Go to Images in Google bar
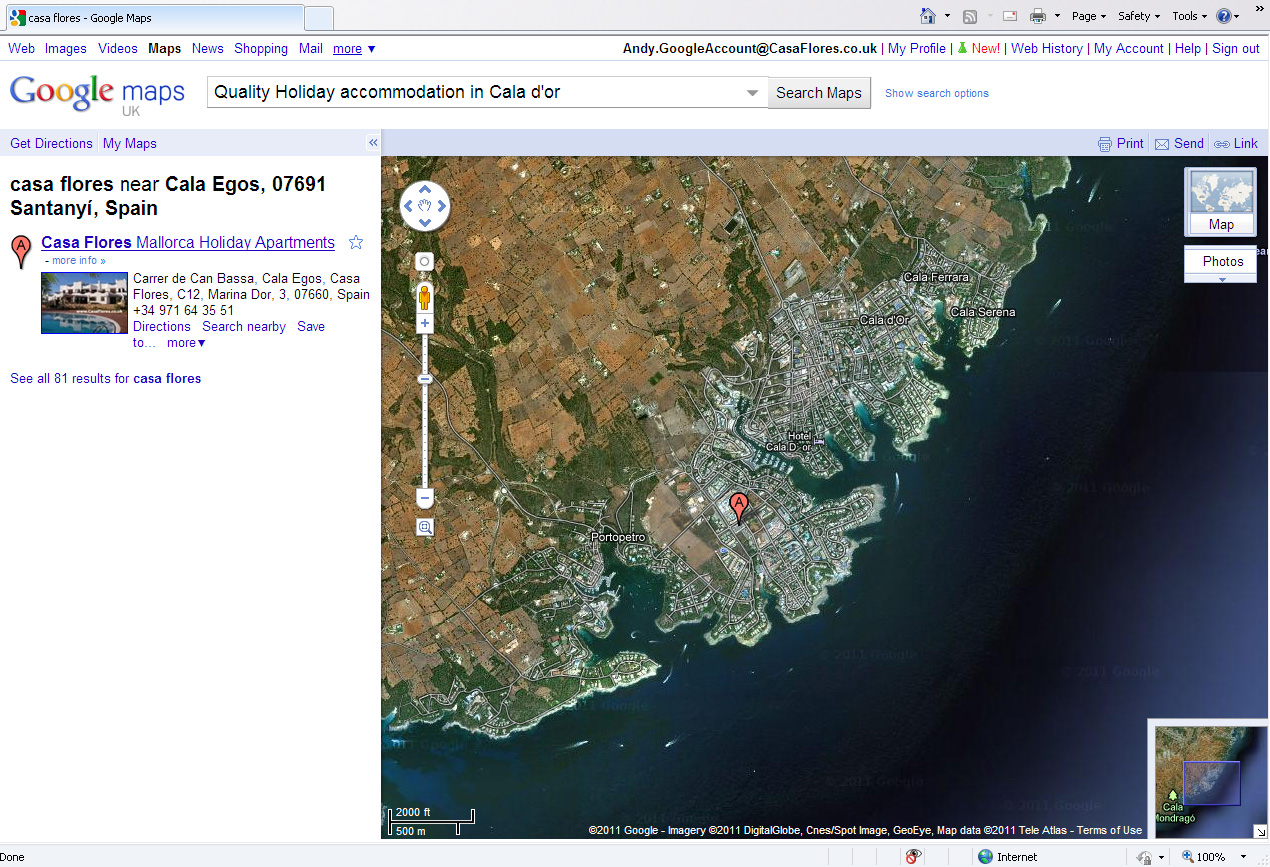 click(66, 48)
